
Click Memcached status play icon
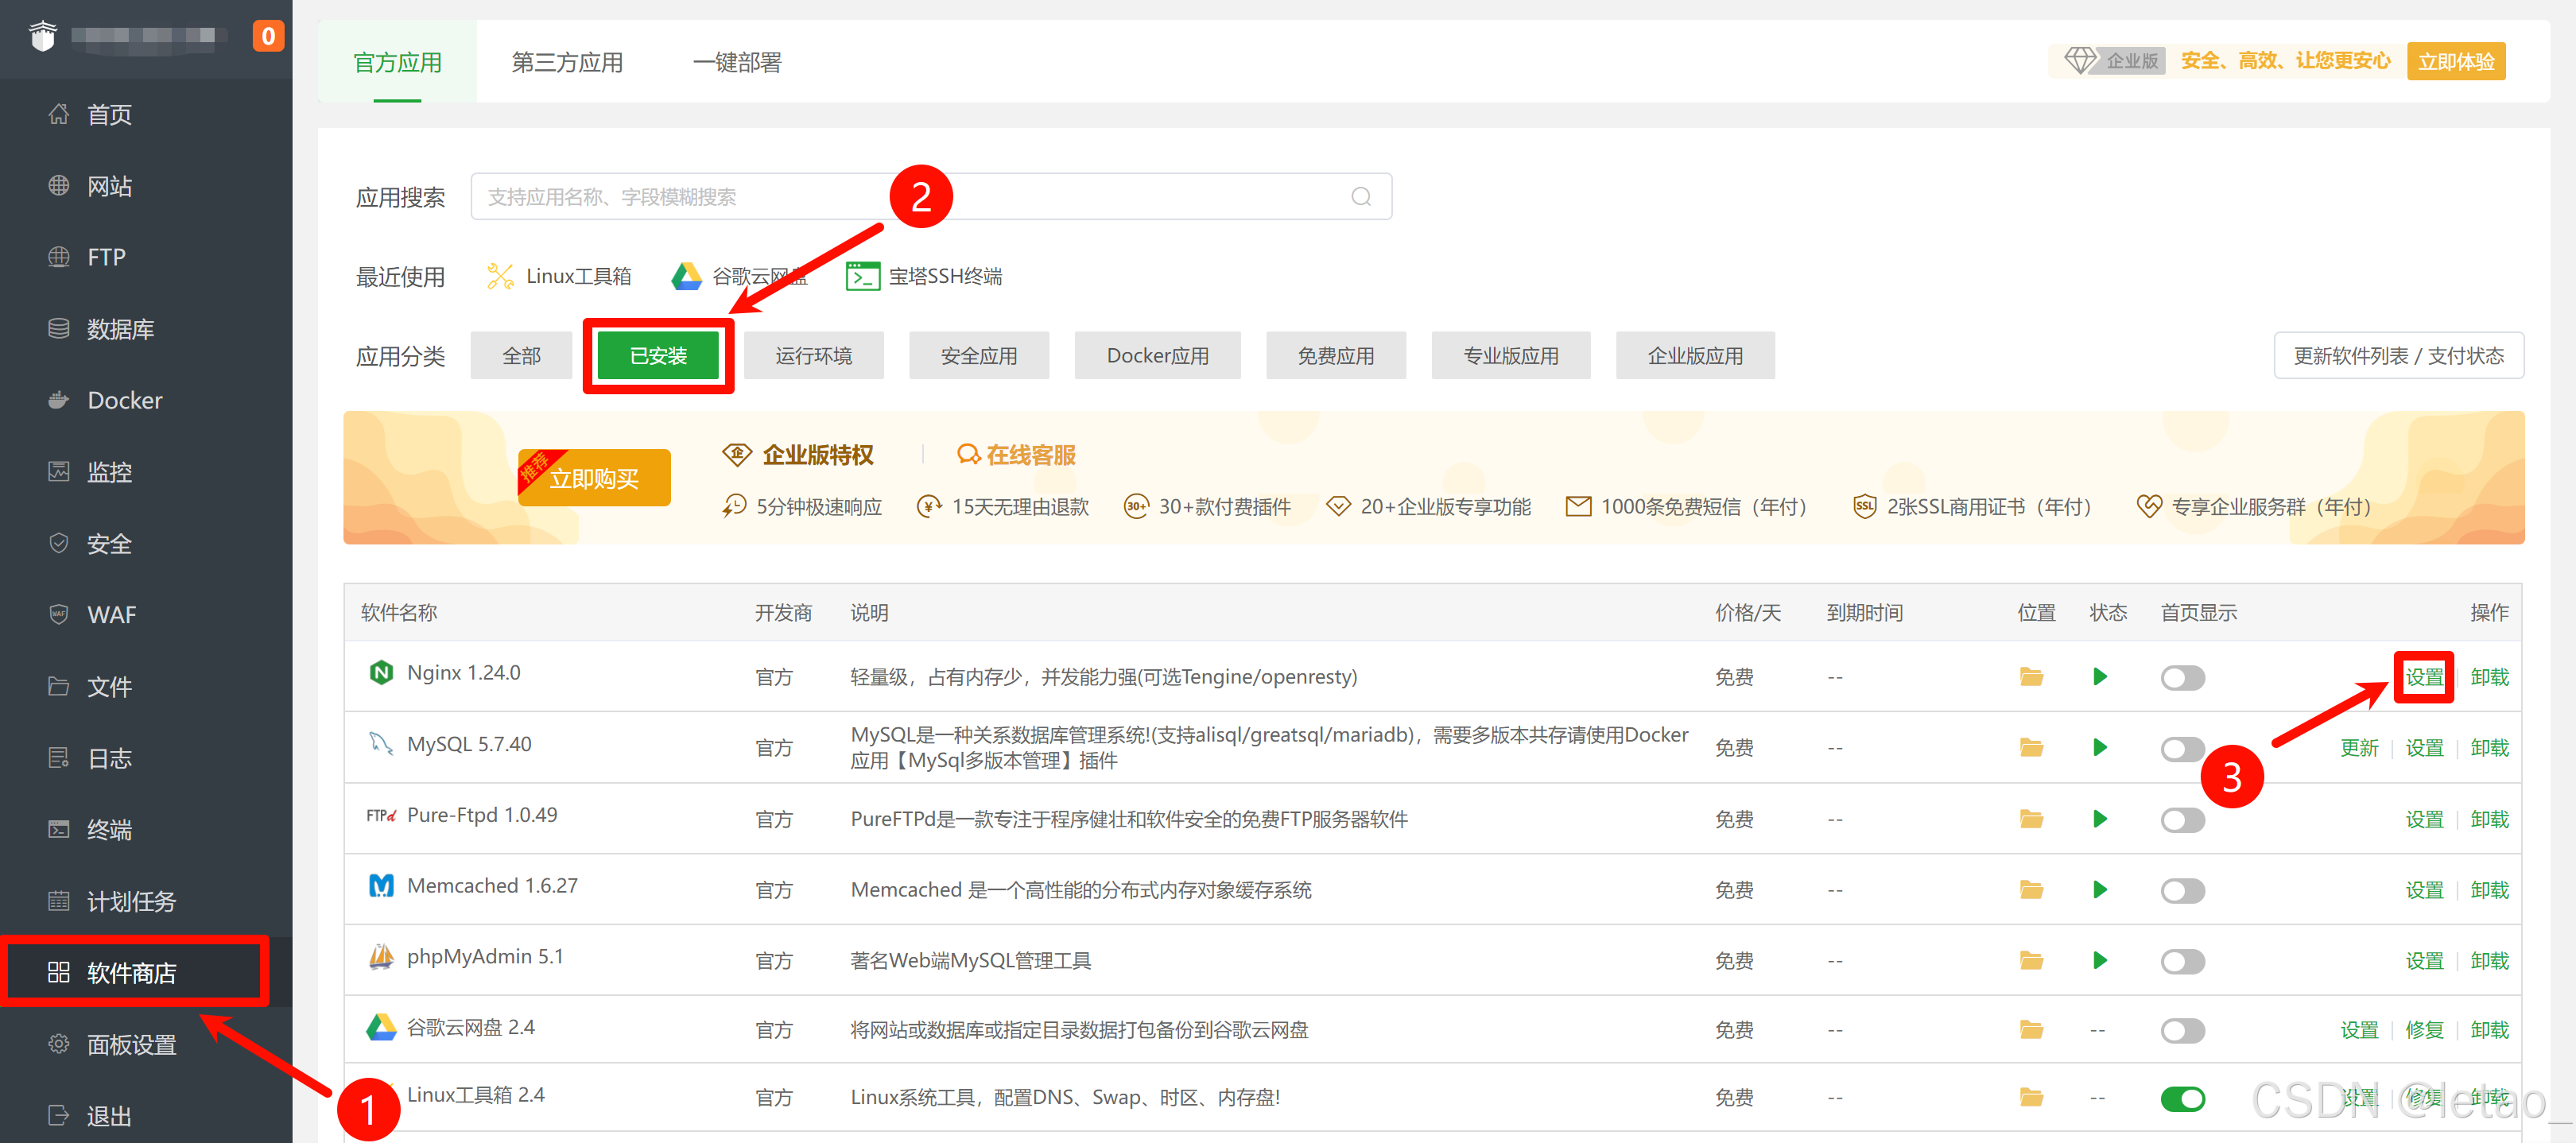(x=2099, y=890)
